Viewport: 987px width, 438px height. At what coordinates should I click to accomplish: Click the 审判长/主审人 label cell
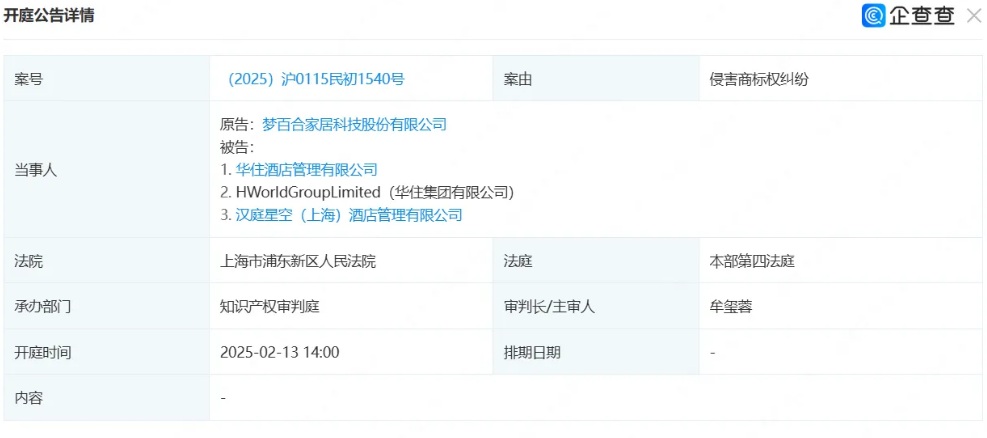595,306
